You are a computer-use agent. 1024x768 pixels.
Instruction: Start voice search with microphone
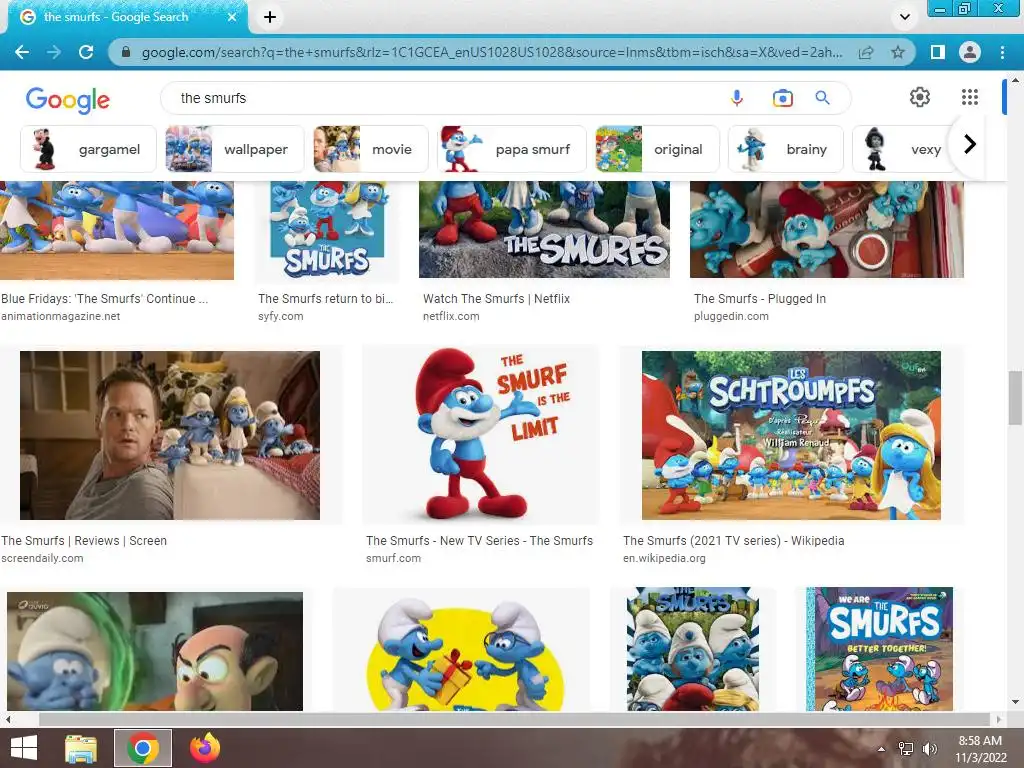pyautogui.click(x=737, y=98)
